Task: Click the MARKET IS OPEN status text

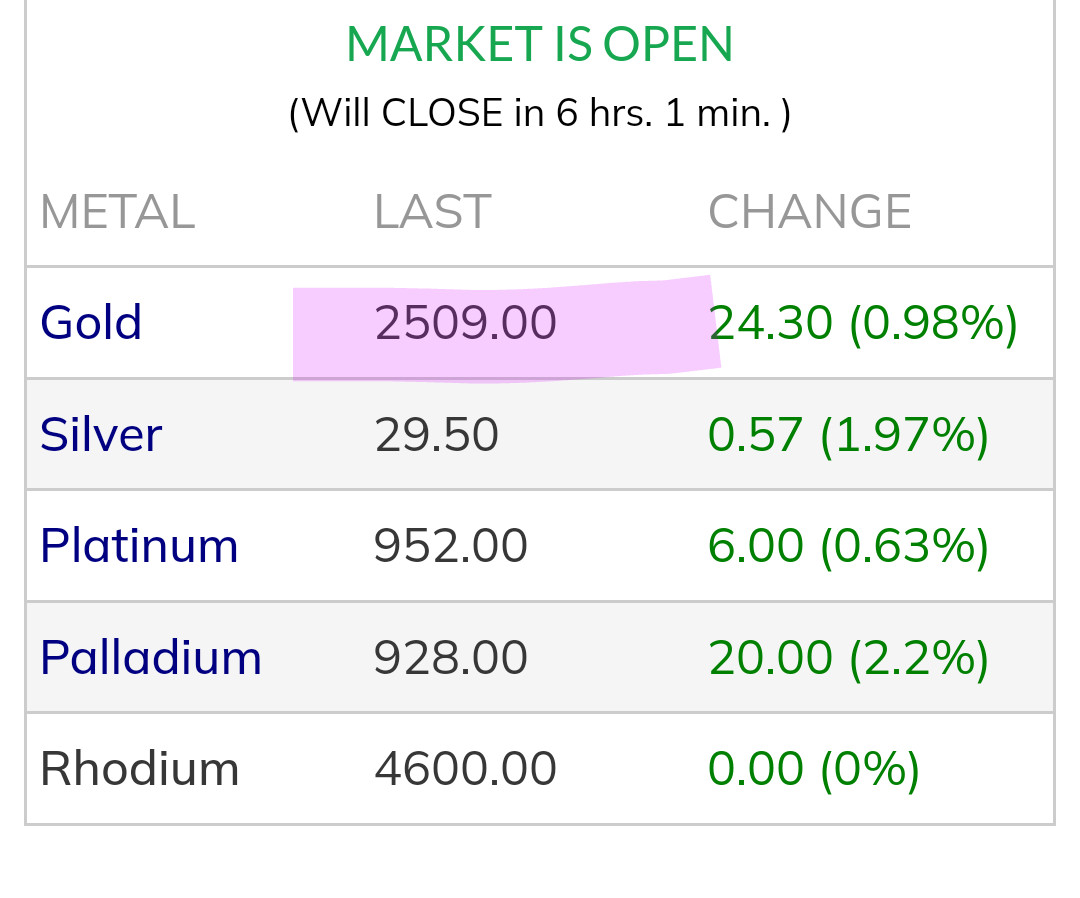Action: (x=540, y=44)
